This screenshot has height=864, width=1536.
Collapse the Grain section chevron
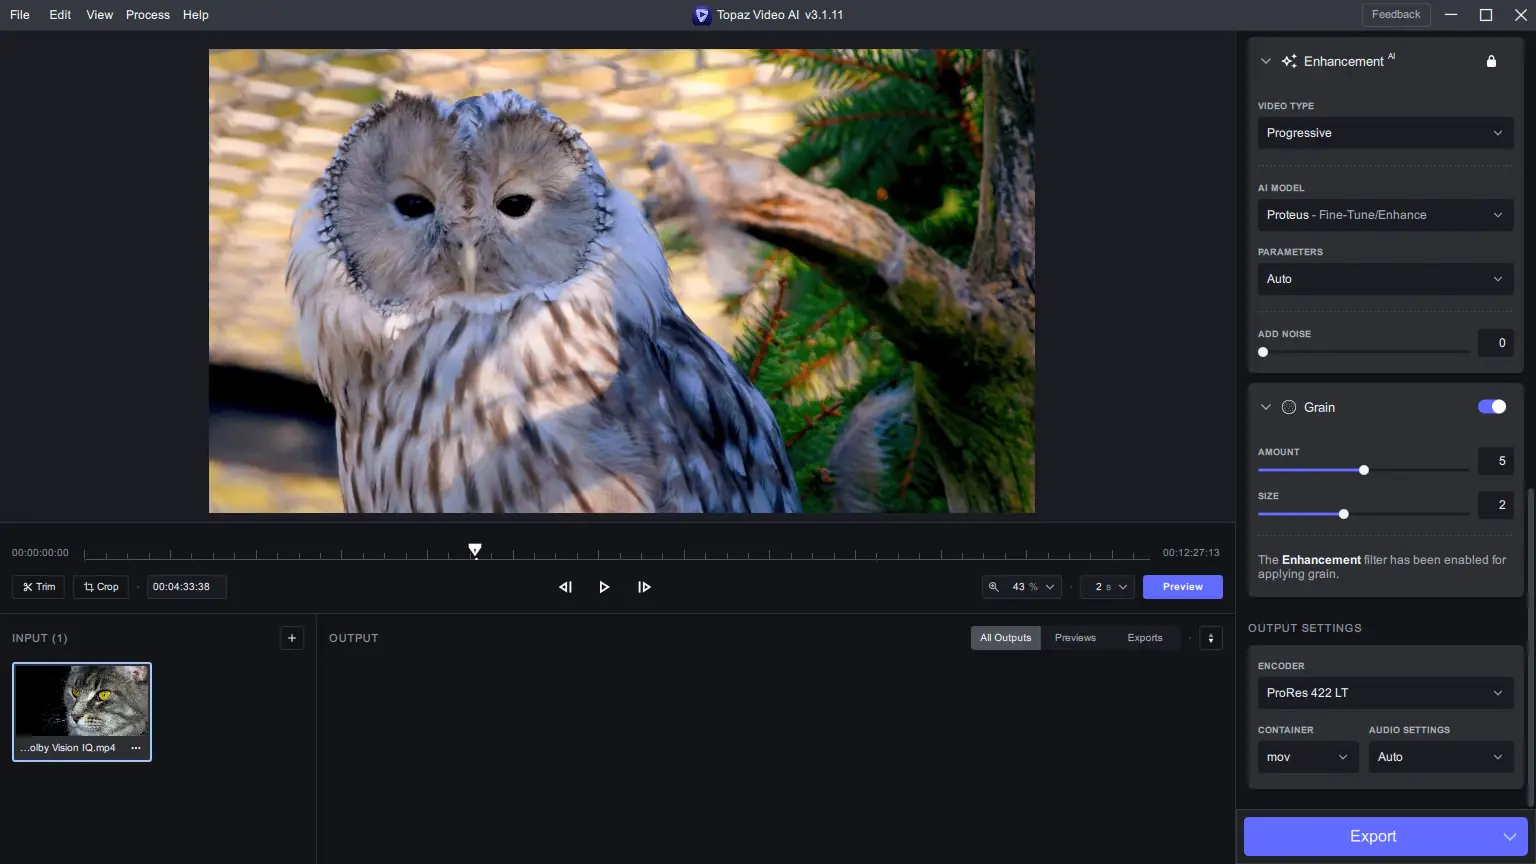pyautogui.click(x=1266, y=407)
